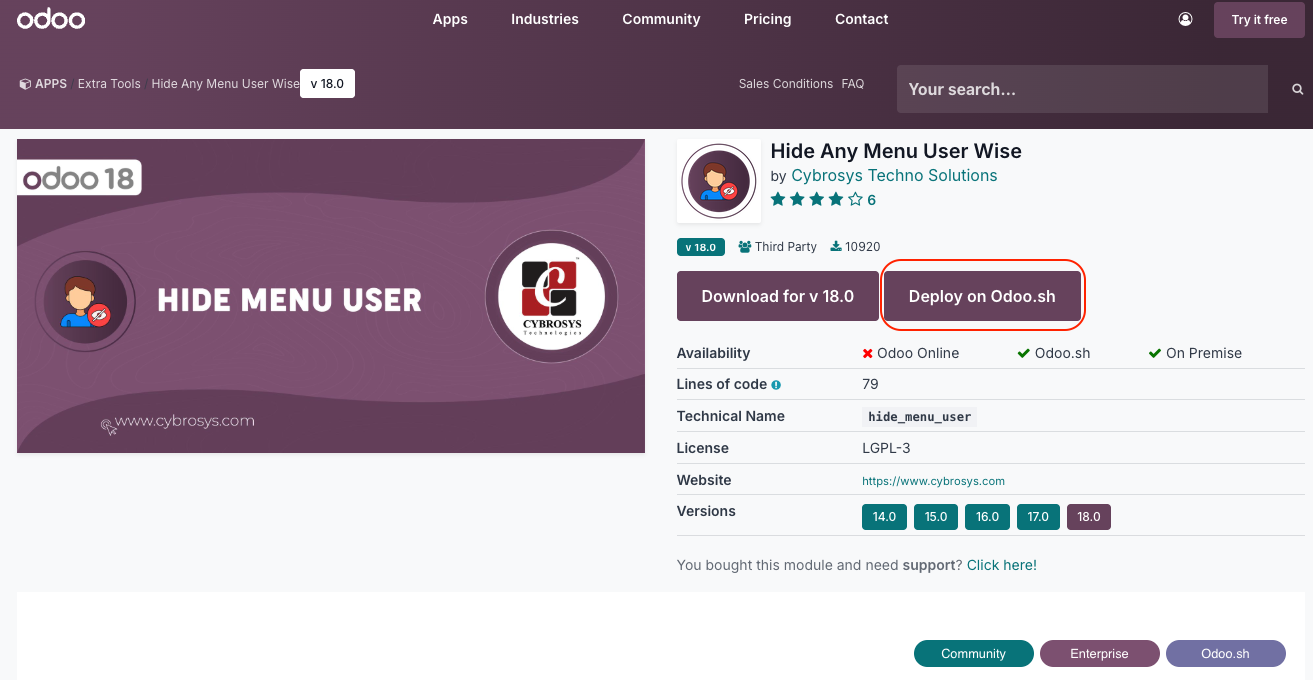Switch to the Community tab
Viewport: 1313px width, 680px height.
[x=973, y=654]
